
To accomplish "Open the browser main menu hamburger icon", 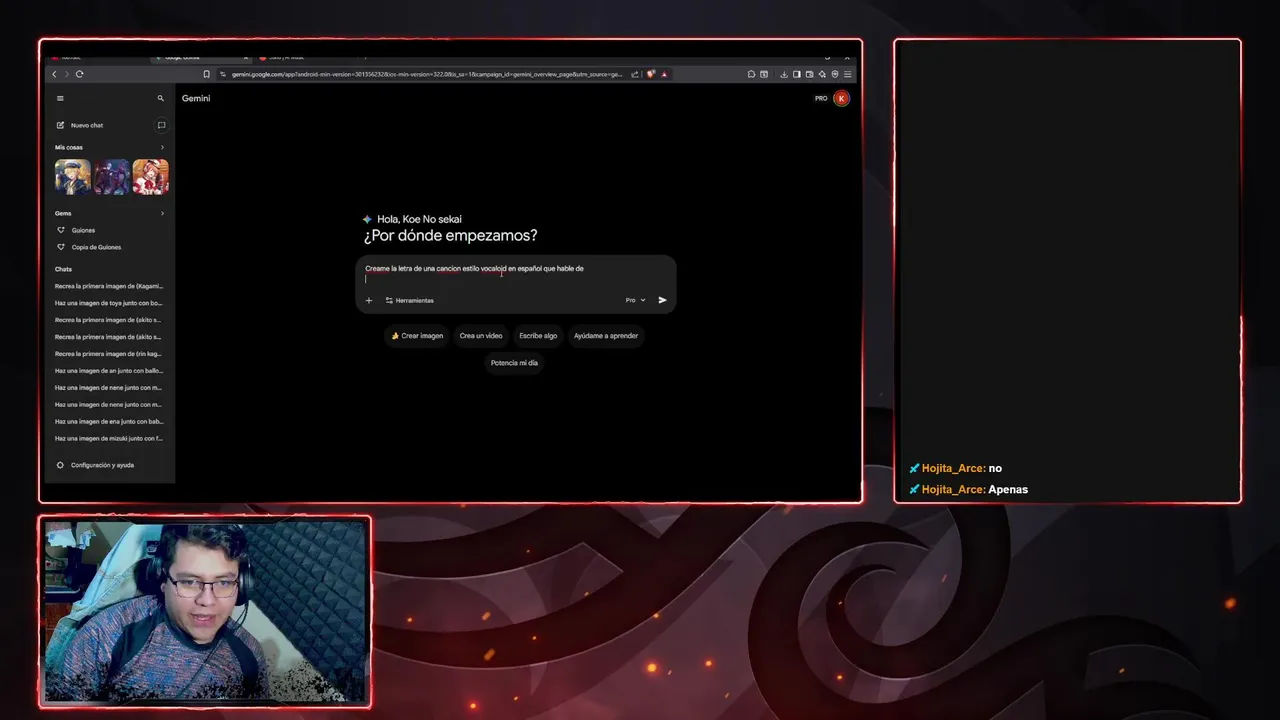I will pyautogui.click(x=848, y=74).
